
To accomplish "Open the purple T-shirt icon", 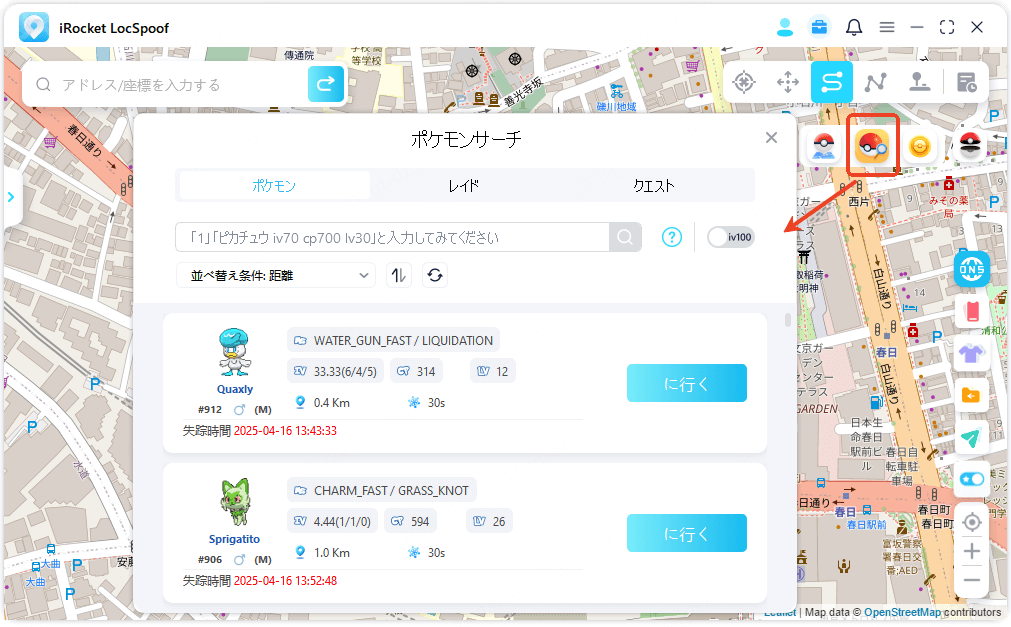I will [972, 353].
